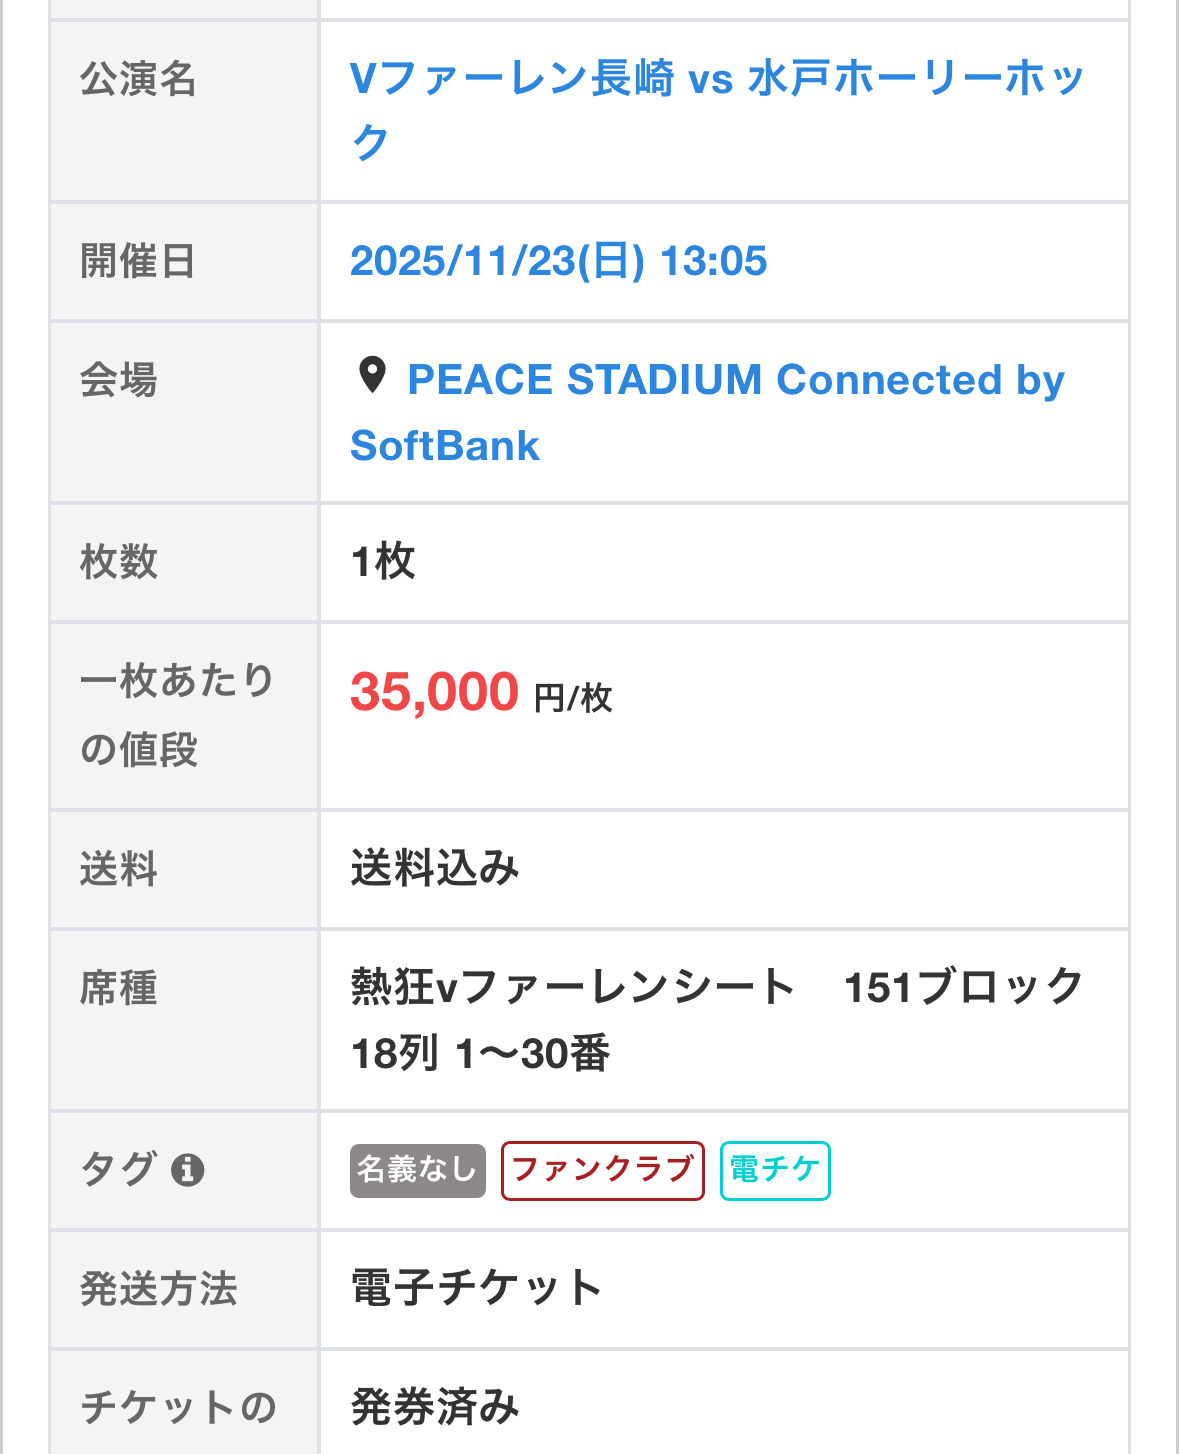Select the 電チケ tag
The image size is (1179, 1454).
click(775, 1170)
